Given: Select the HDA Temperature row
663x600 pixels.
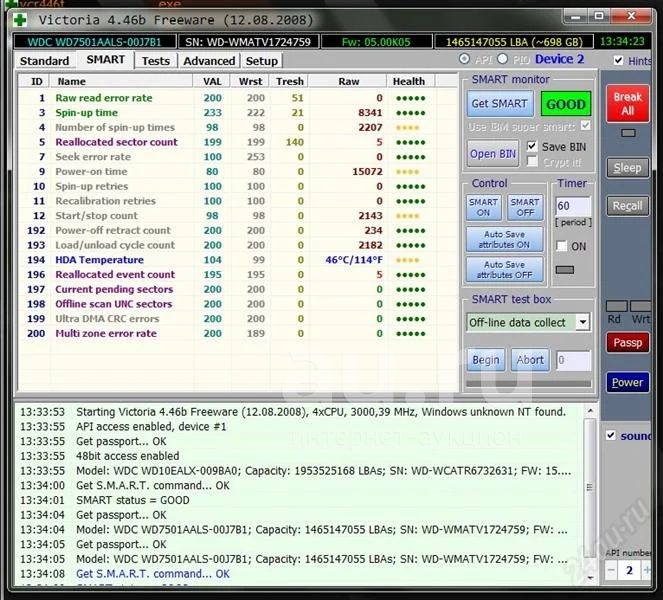Looking at the screenshot, I should point(237,260).
